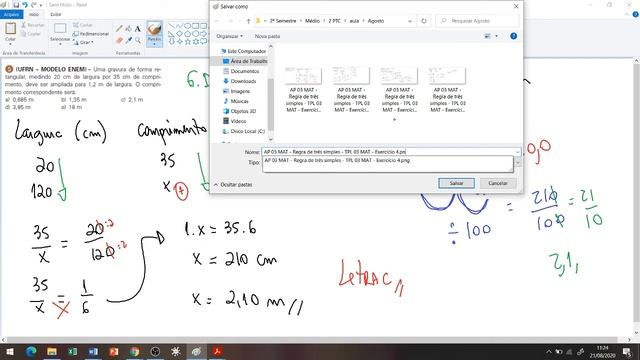The height and width of the screenshot is (360, 640).
Task: Open Word from the taskbar
Action: click(x=93, y=351)
